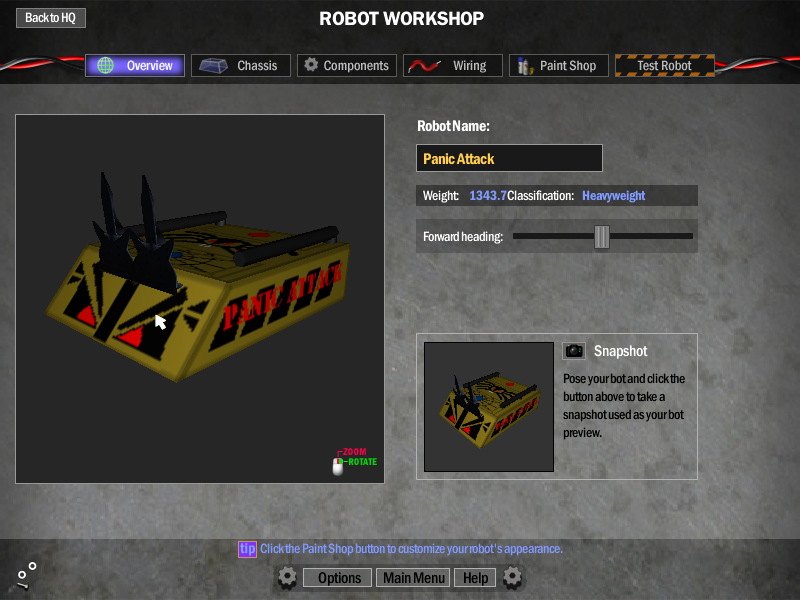Screen dimensions: 800x600
Task: Click the ROBOT WORKSHOP title
Action: point(402,18)
